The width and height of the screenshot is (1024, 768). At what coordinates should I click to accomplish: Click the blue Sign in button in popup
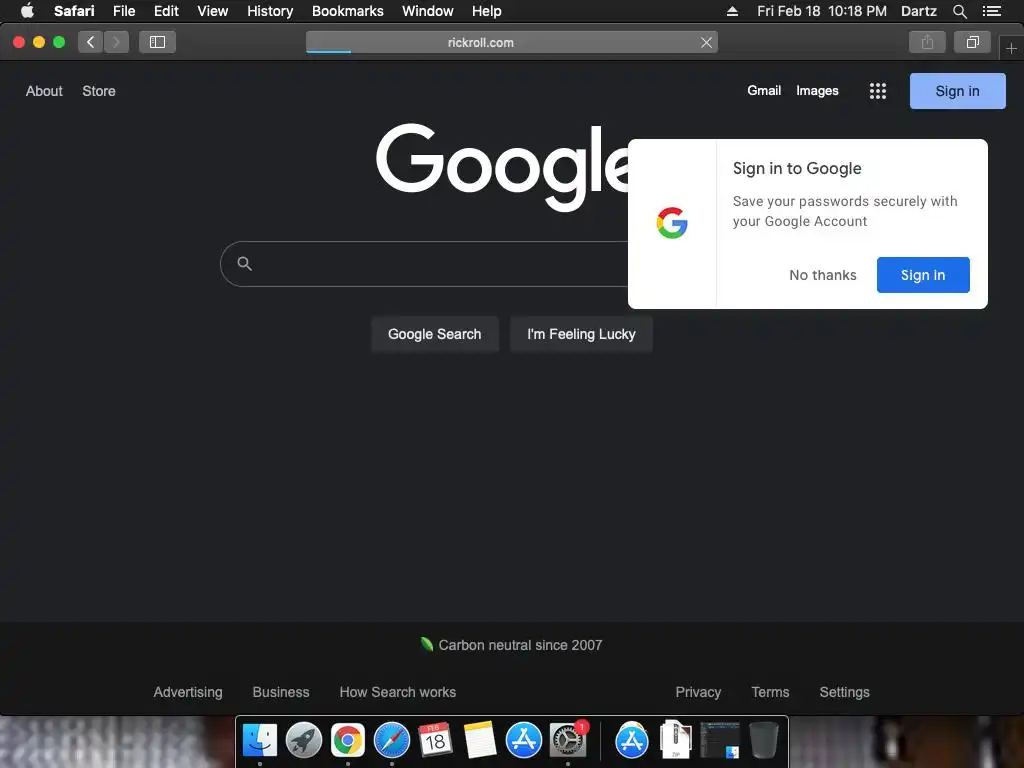pos(923,275)
